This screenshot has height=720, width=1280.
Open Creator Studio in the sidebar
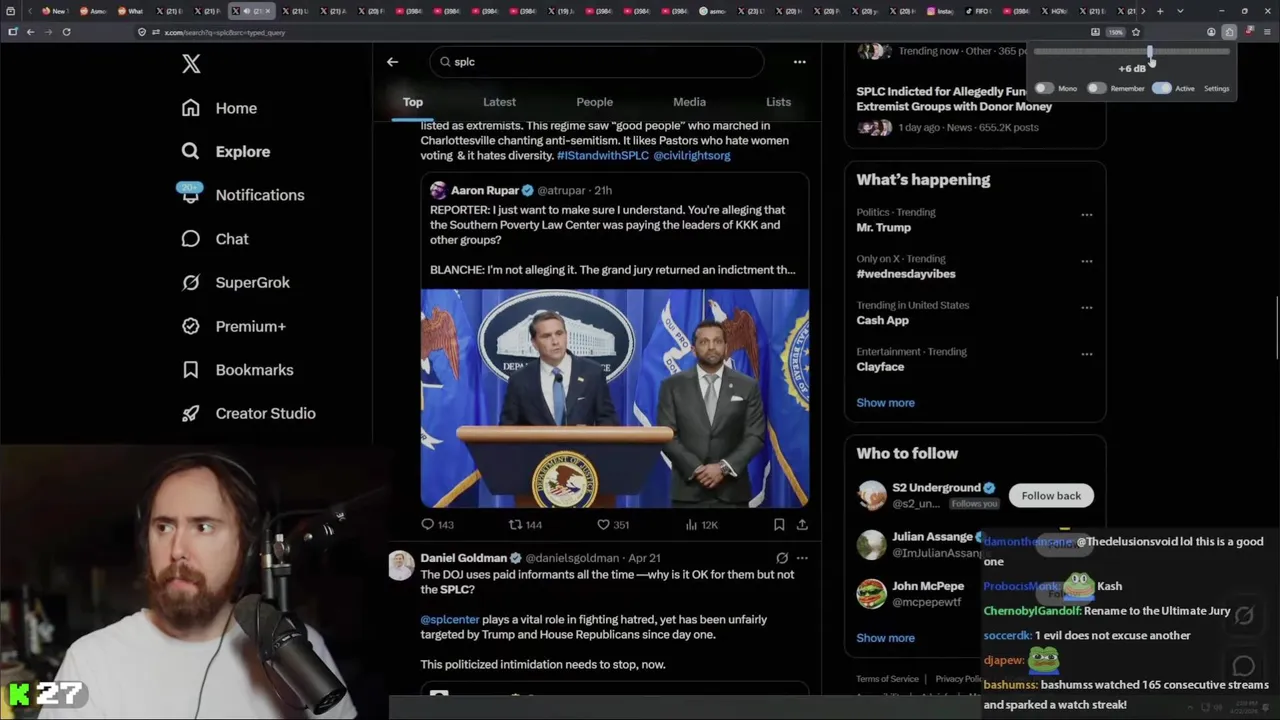click(248, 413)
